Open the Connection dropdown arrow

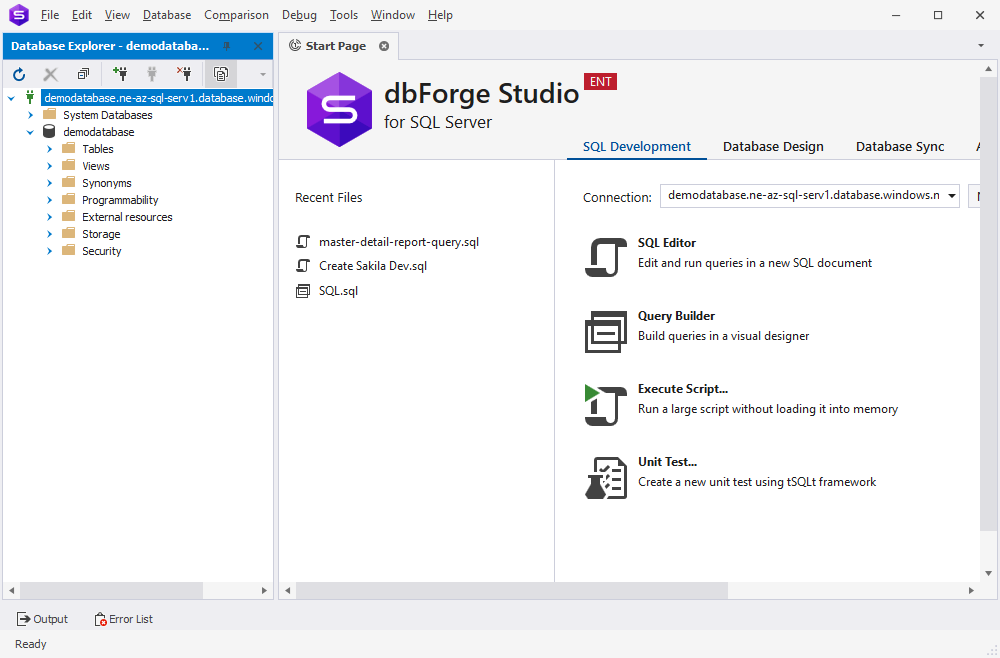click(952, 196)
